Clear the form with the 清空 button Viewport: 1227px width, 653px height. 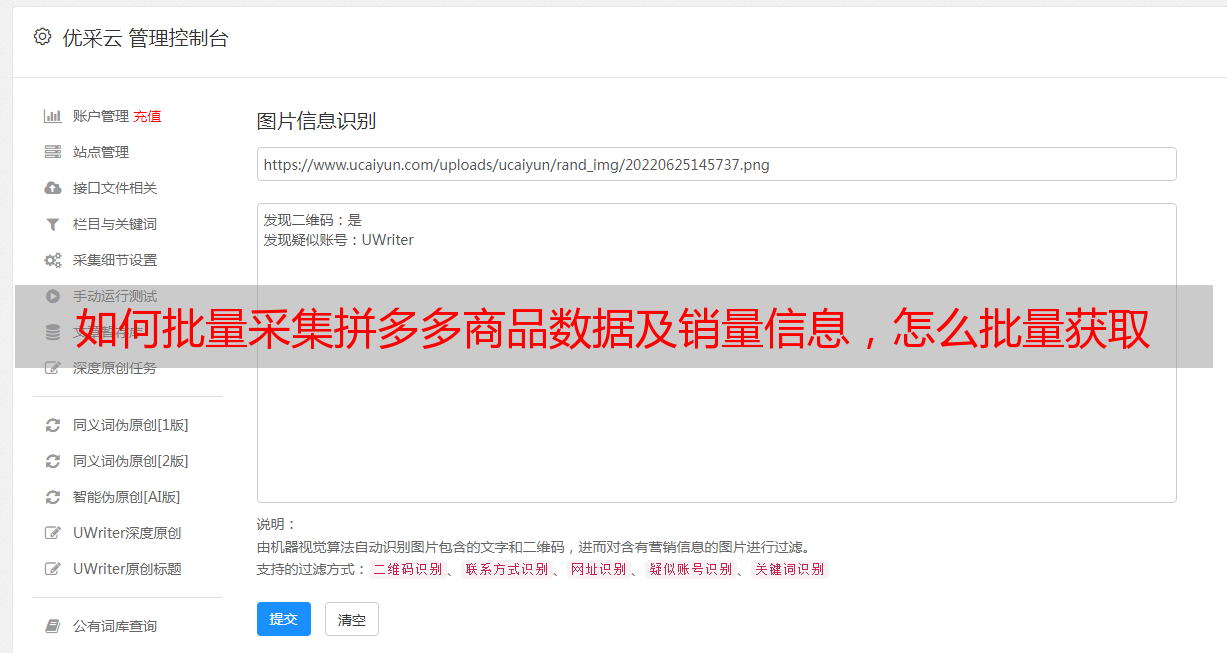352,619
